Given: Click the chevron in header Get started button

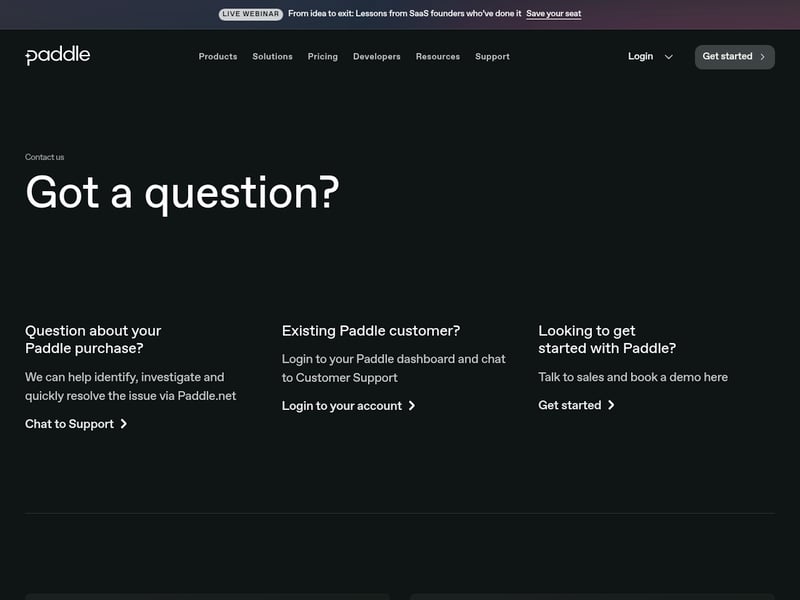Looking at the screenshot, I should (762, 57).
